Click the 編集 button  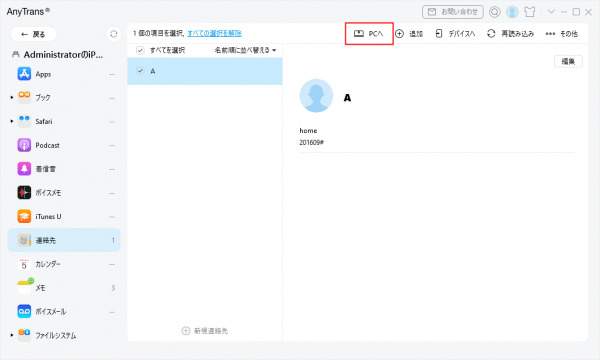point(568,62)
